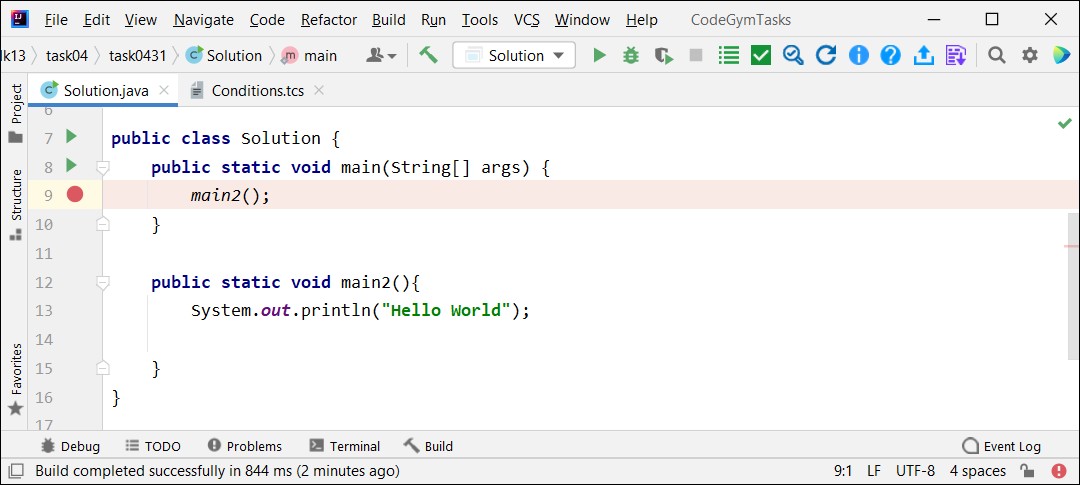Start debugging with the bug icon
Image resolution: width=1080 pixels, height=485 pixels.
(x=631, y=55)
